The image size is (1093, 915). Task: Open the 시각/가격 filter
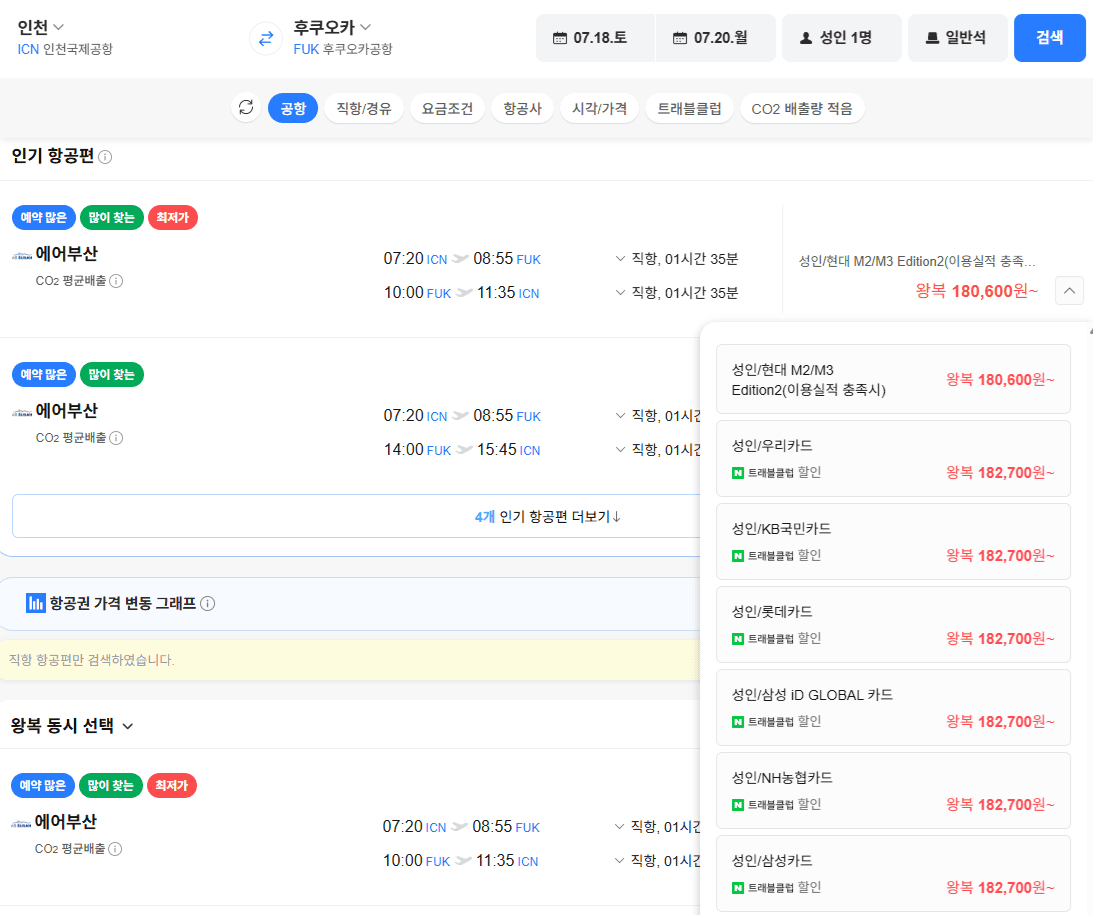pos(599,108)
